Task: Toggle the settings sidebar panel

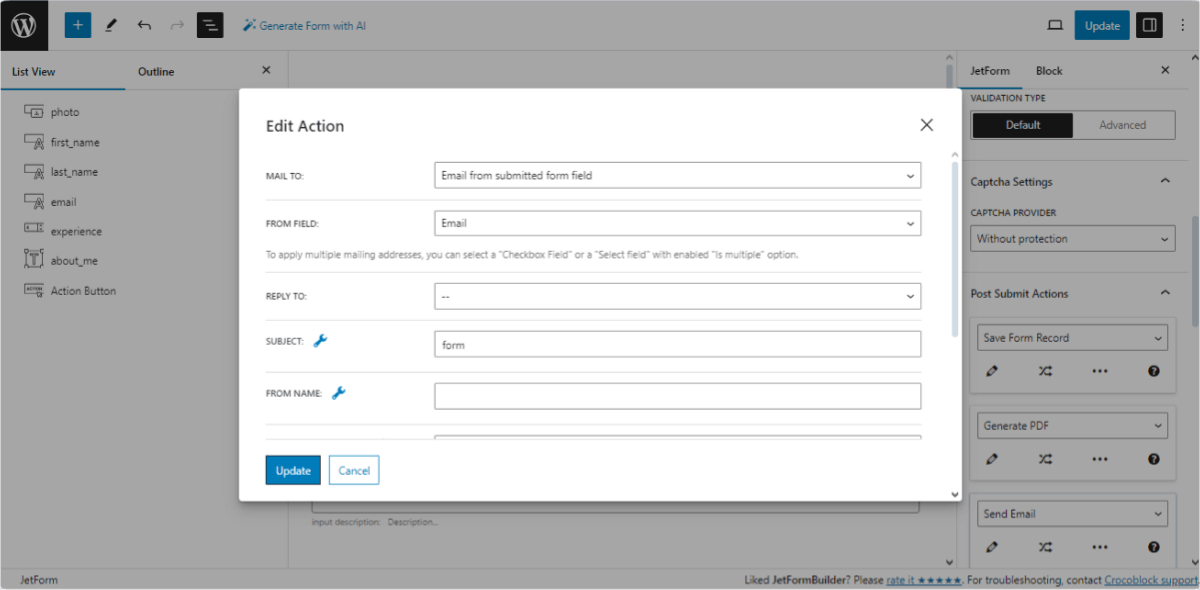Action: pos(1149,24)
